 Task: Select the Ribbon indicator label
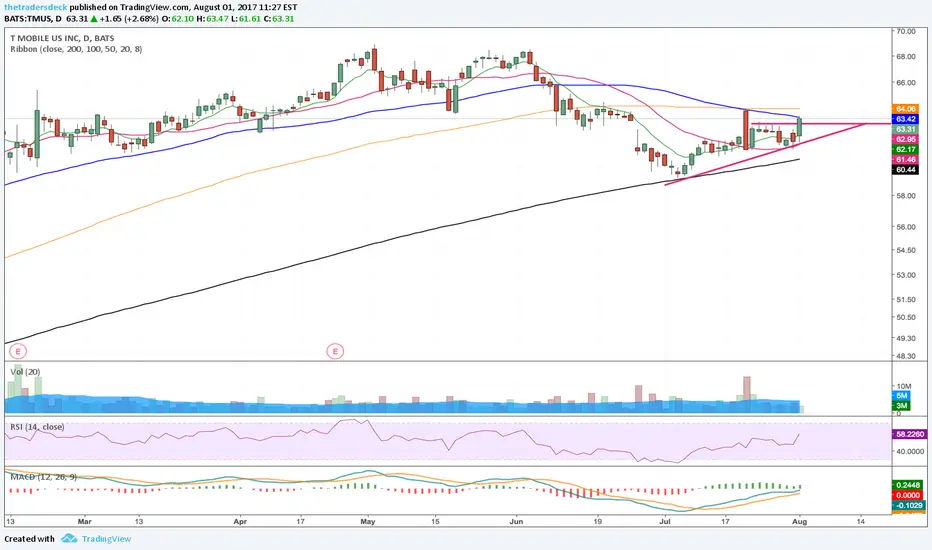tap(76, 49)
